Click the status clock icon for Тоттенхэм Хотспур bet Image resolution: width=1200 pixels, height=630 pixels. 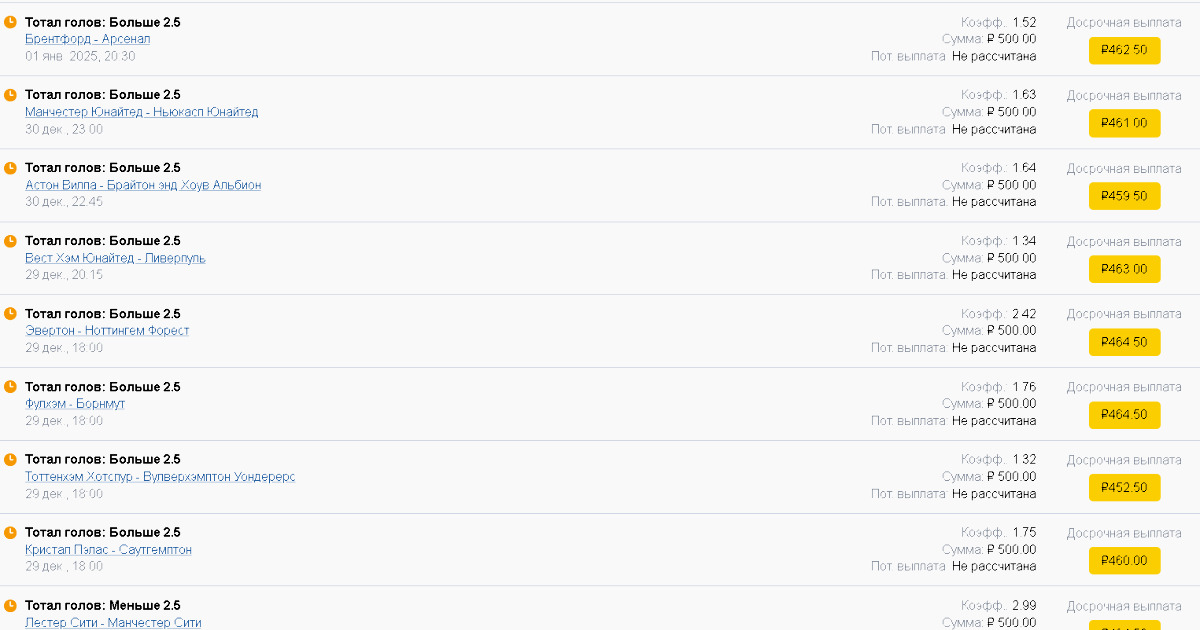click(x=10, y=460)
